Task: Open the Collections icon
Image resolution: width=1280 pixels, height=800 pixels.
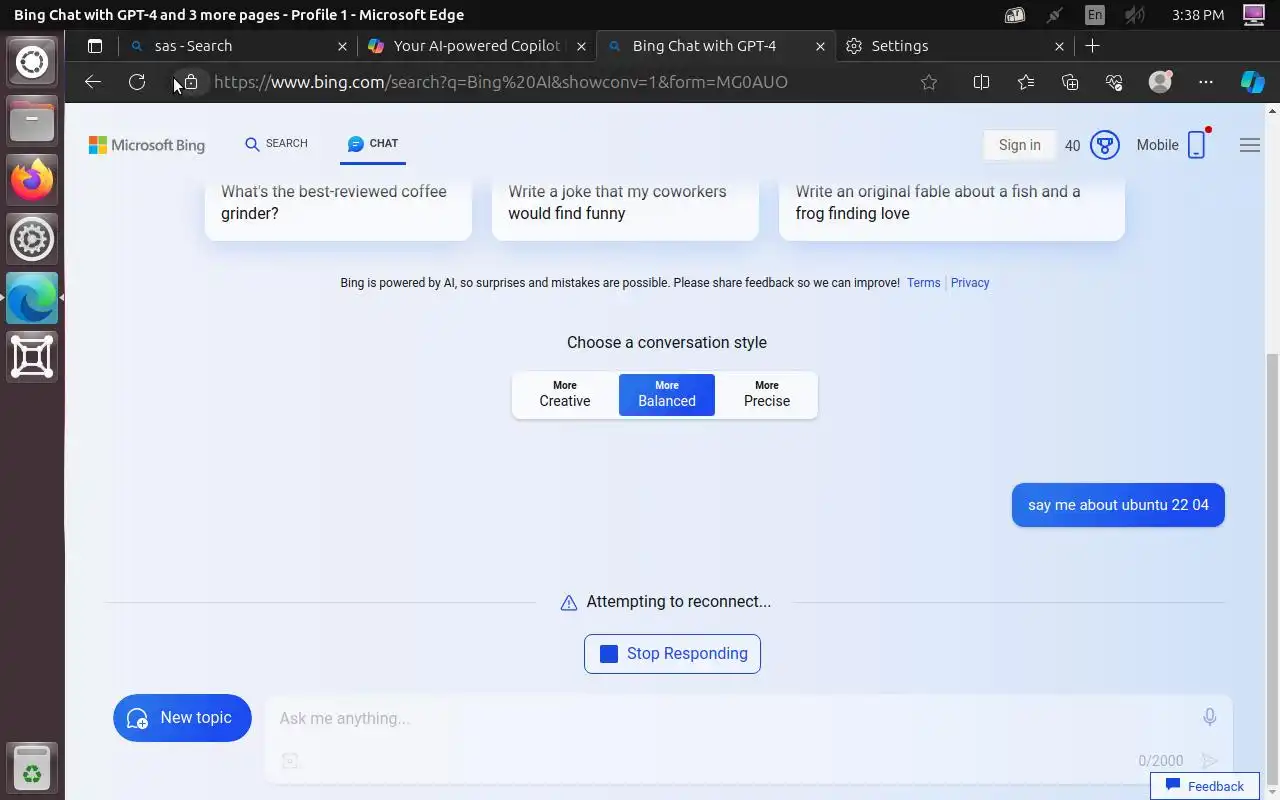Action: click(1070, 82)
